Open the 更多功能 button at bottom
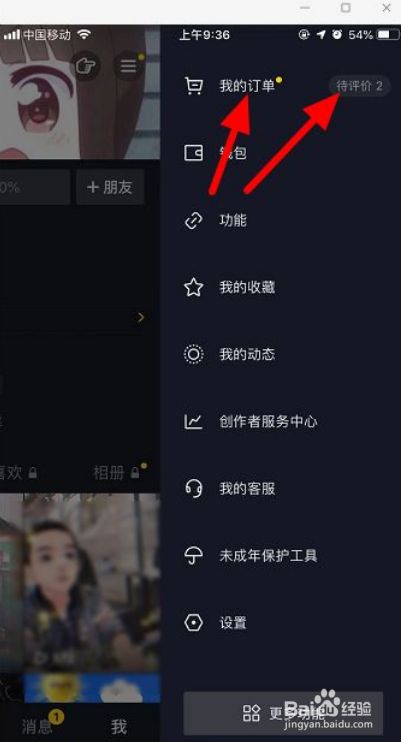The image size is (401, 742). pos(283,714)
